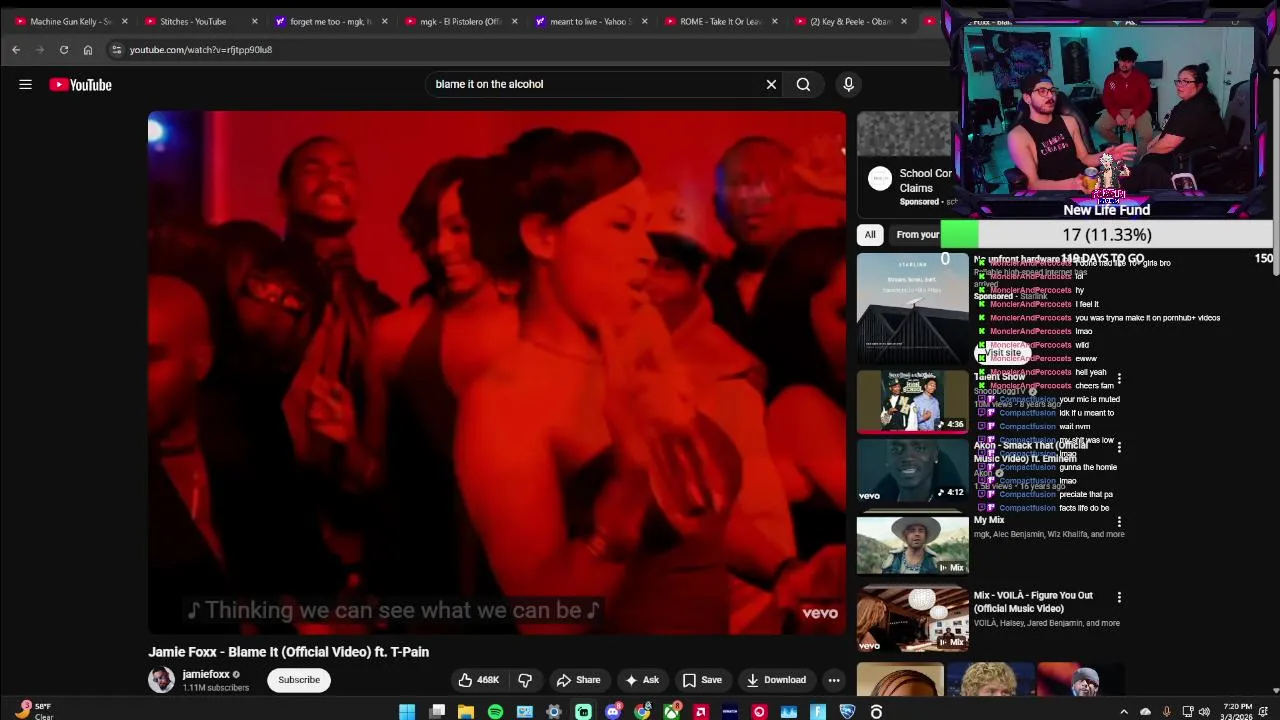Open Task View on the taskbar
The height and width of the screenshot is (720, 1280).
tap(437, 712)
